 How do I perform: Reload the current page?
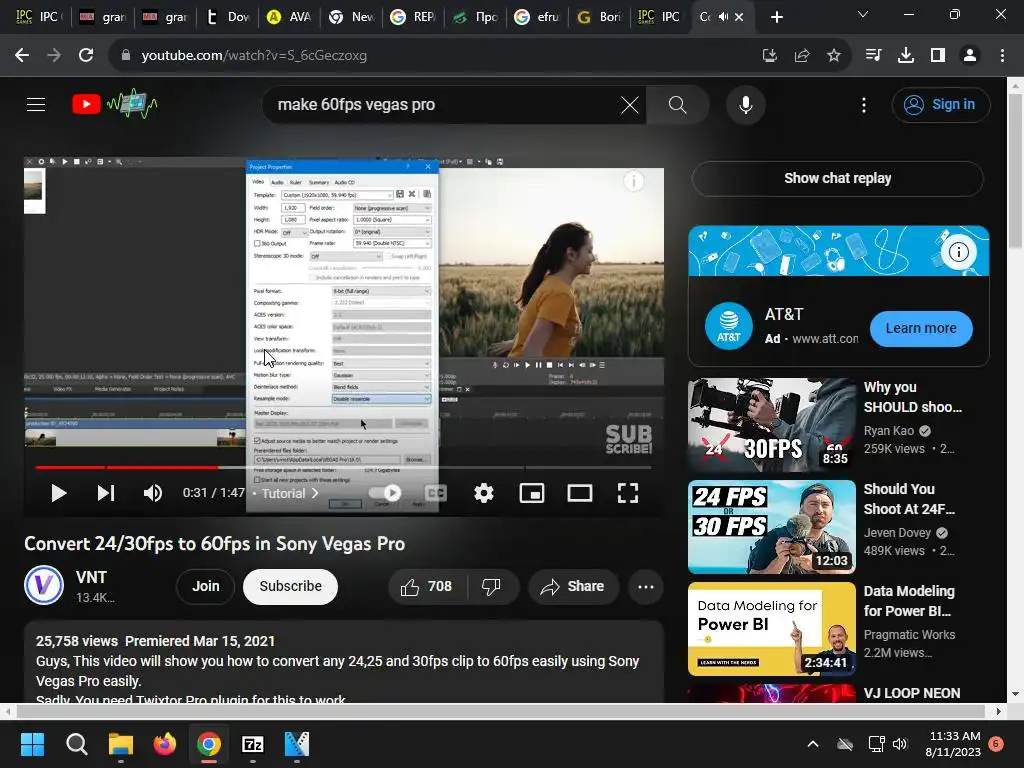point(86,56)
